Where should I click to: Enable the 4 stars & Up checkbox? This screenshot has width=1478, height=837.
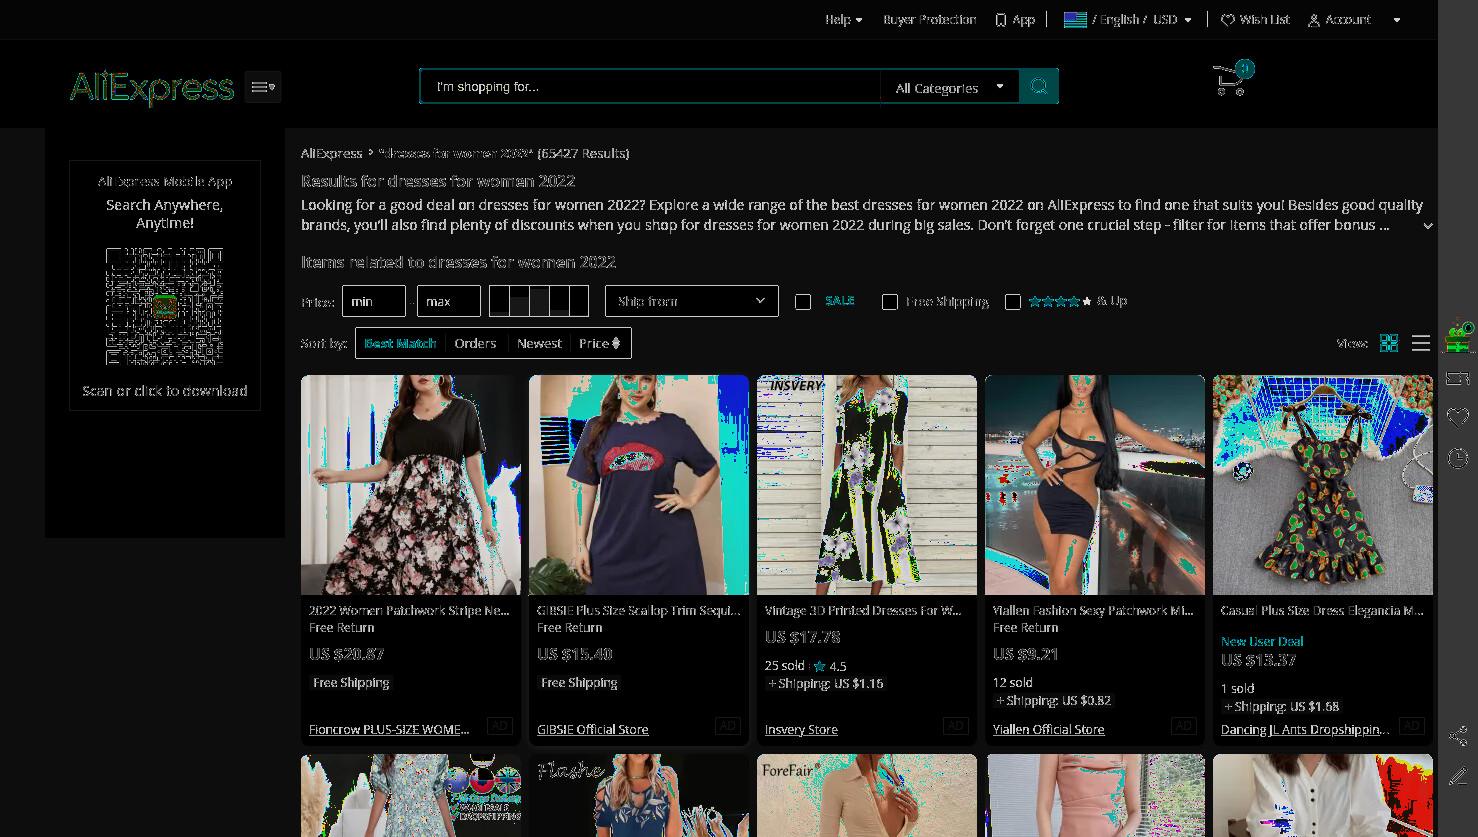coord(1013,302)
